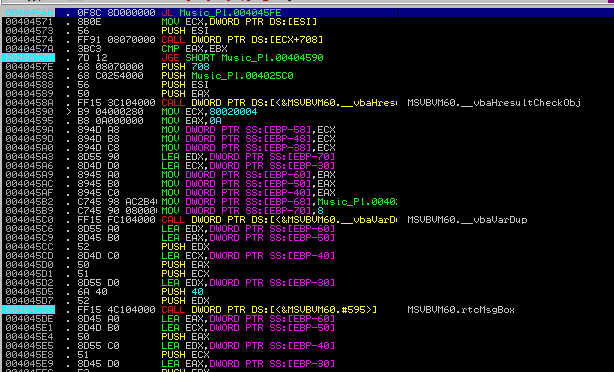The image size is (614, 372).
Task: Click hex bytes 68 C0254000
Action: (110, 76)
